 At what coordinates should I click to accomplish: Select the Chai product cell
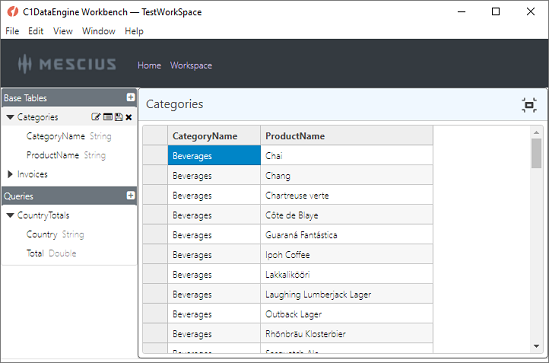pos(347,155)
